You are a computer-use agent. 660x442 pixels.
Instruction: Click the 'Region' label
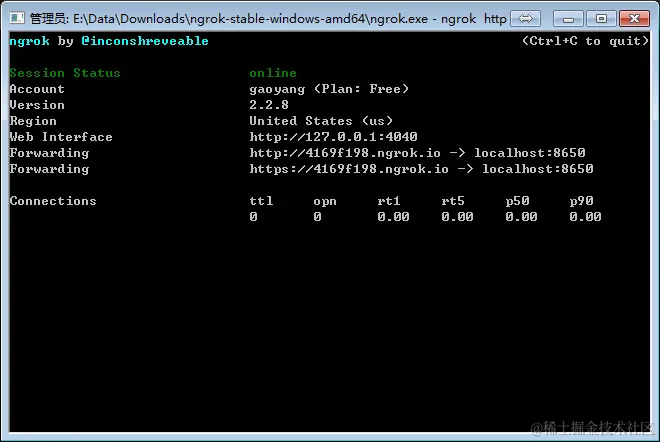pyautogui.click(x=33, y=121)
